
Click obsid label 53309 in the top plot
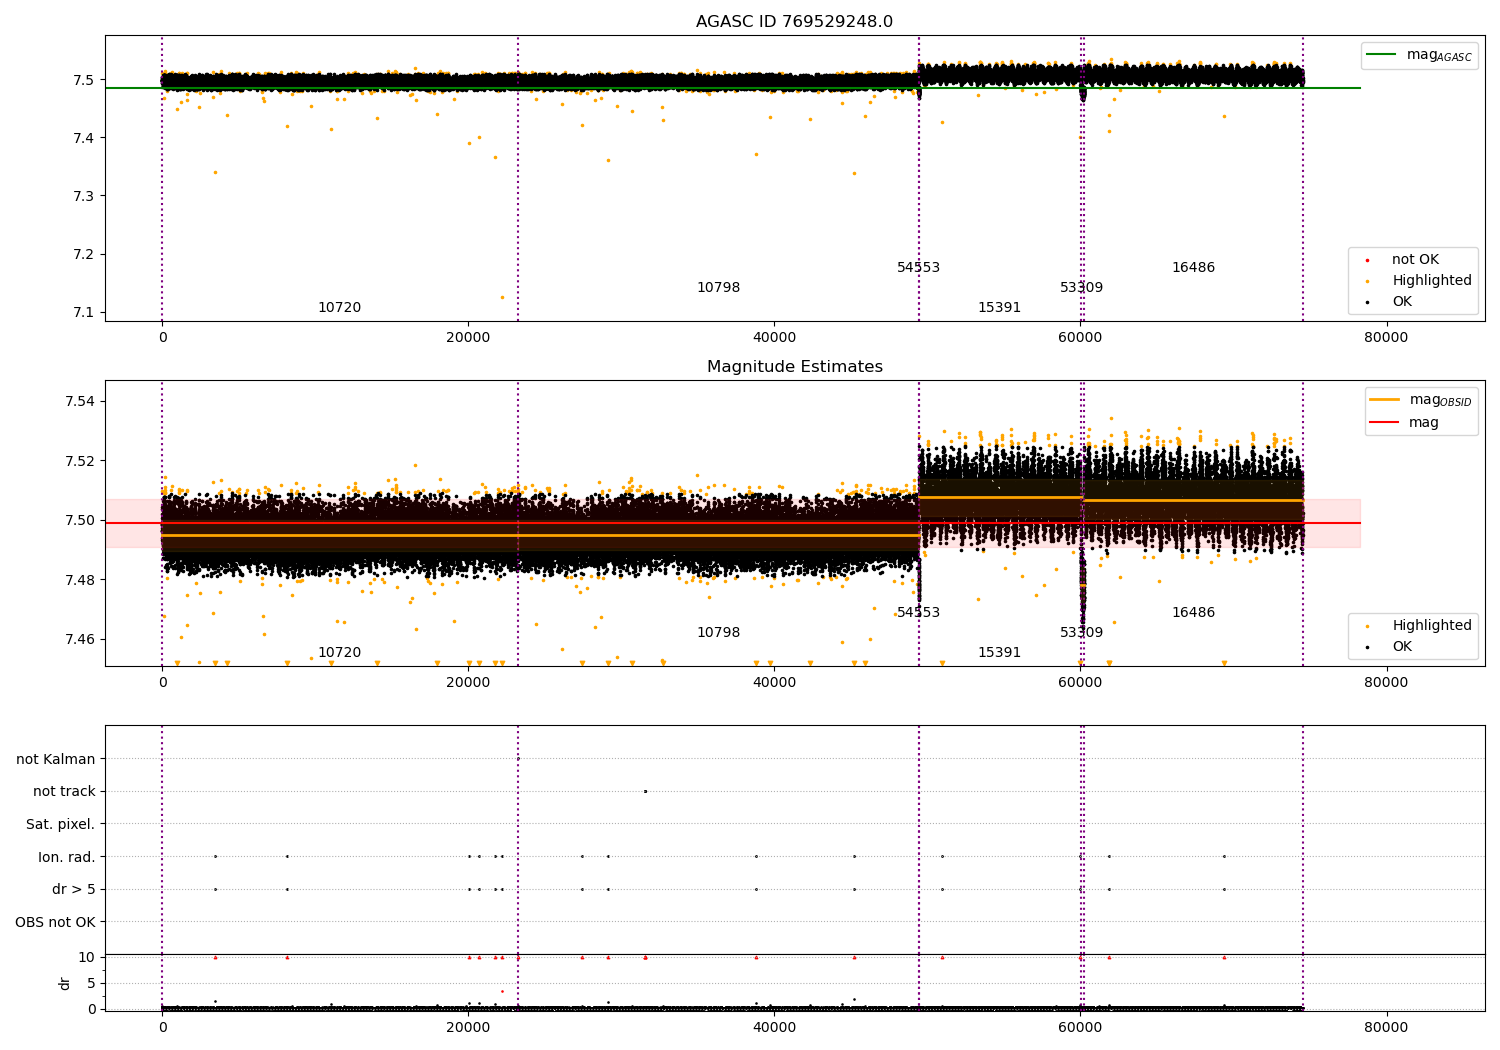[1081, 288]
